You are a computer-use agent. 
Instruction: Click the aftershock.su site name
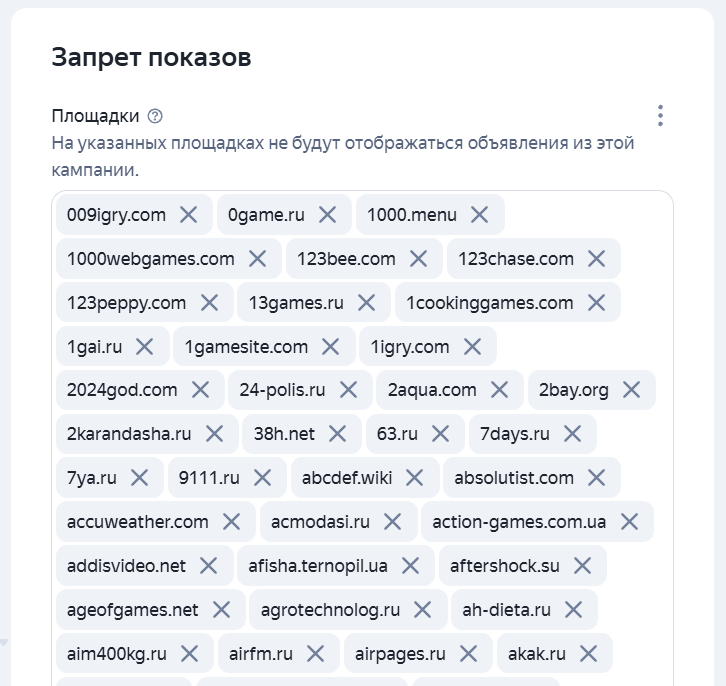pyautogui.click(x=505, y=566)
